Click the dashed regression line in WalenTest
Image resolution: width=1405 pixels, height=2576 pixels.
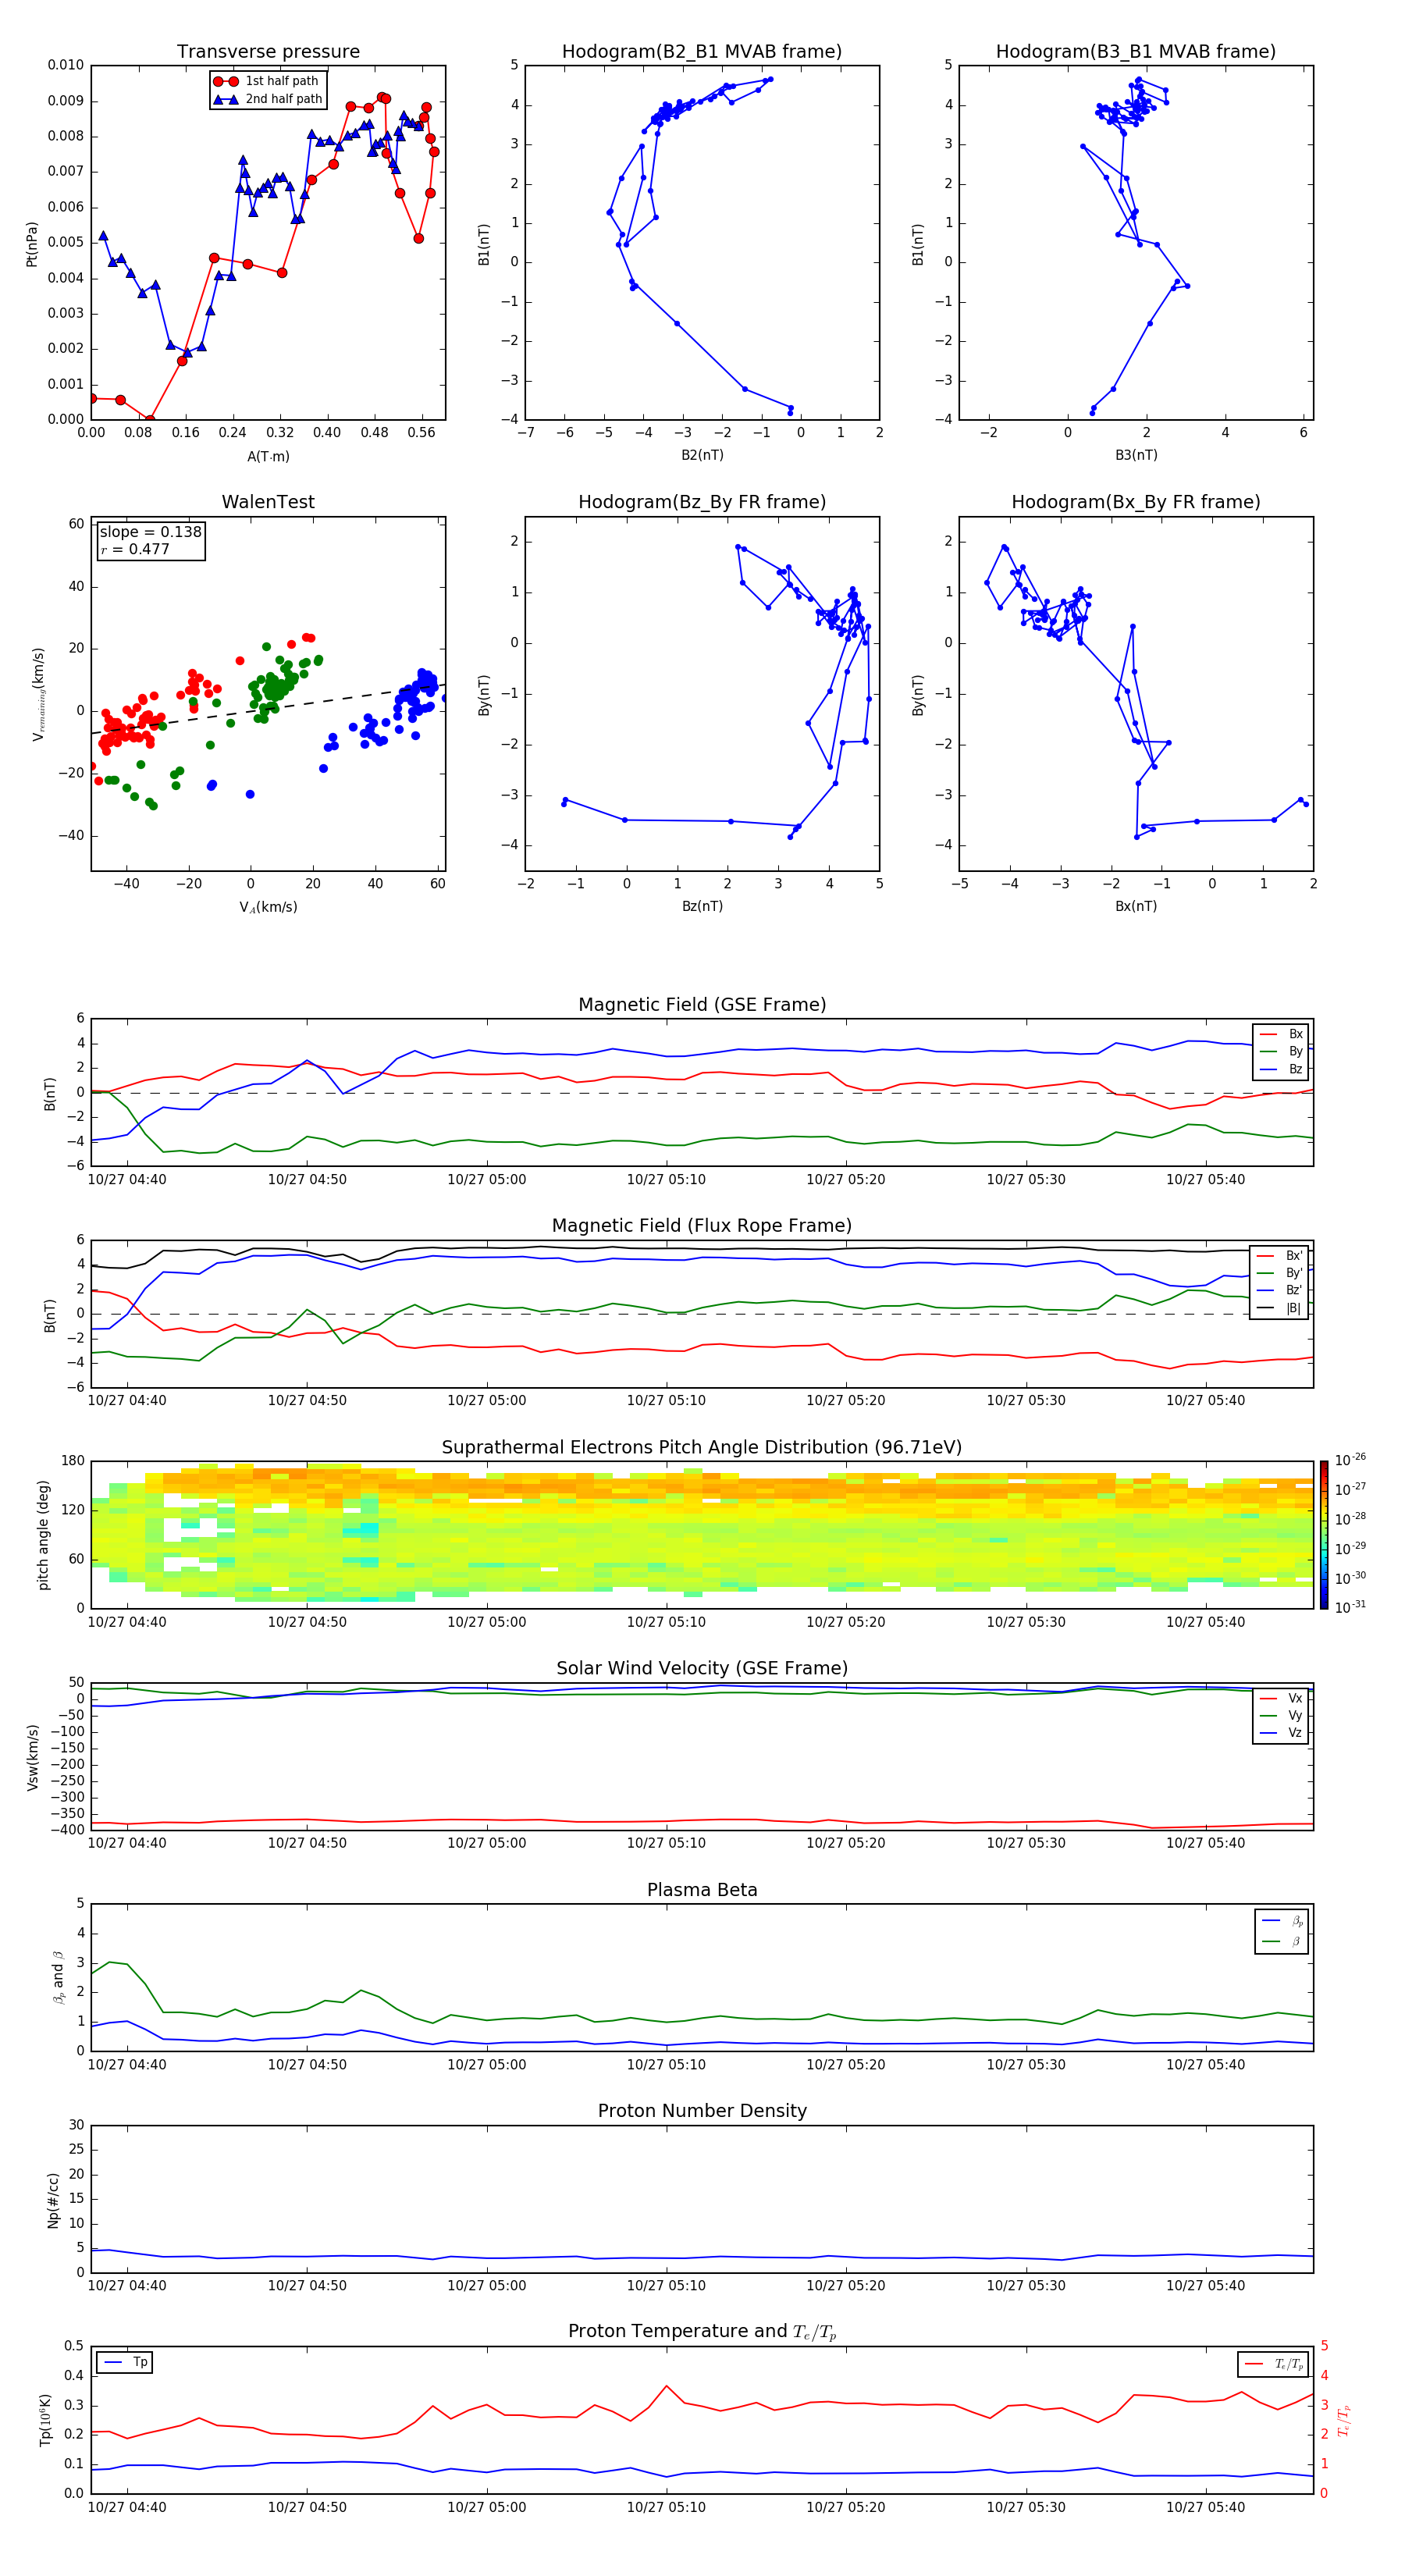(x=268, y=709)
